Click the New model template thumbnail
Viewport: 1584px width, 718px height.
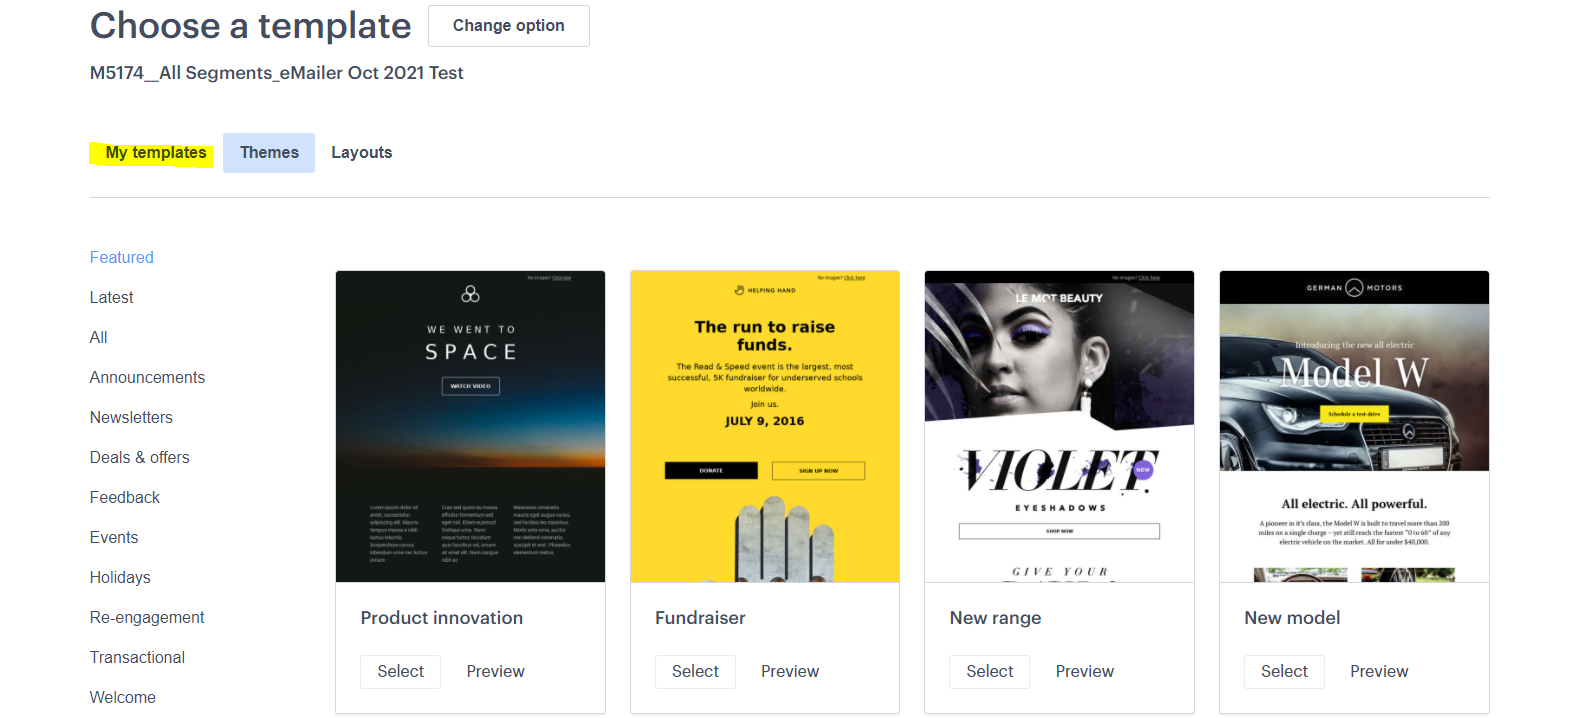[1354, 427]
